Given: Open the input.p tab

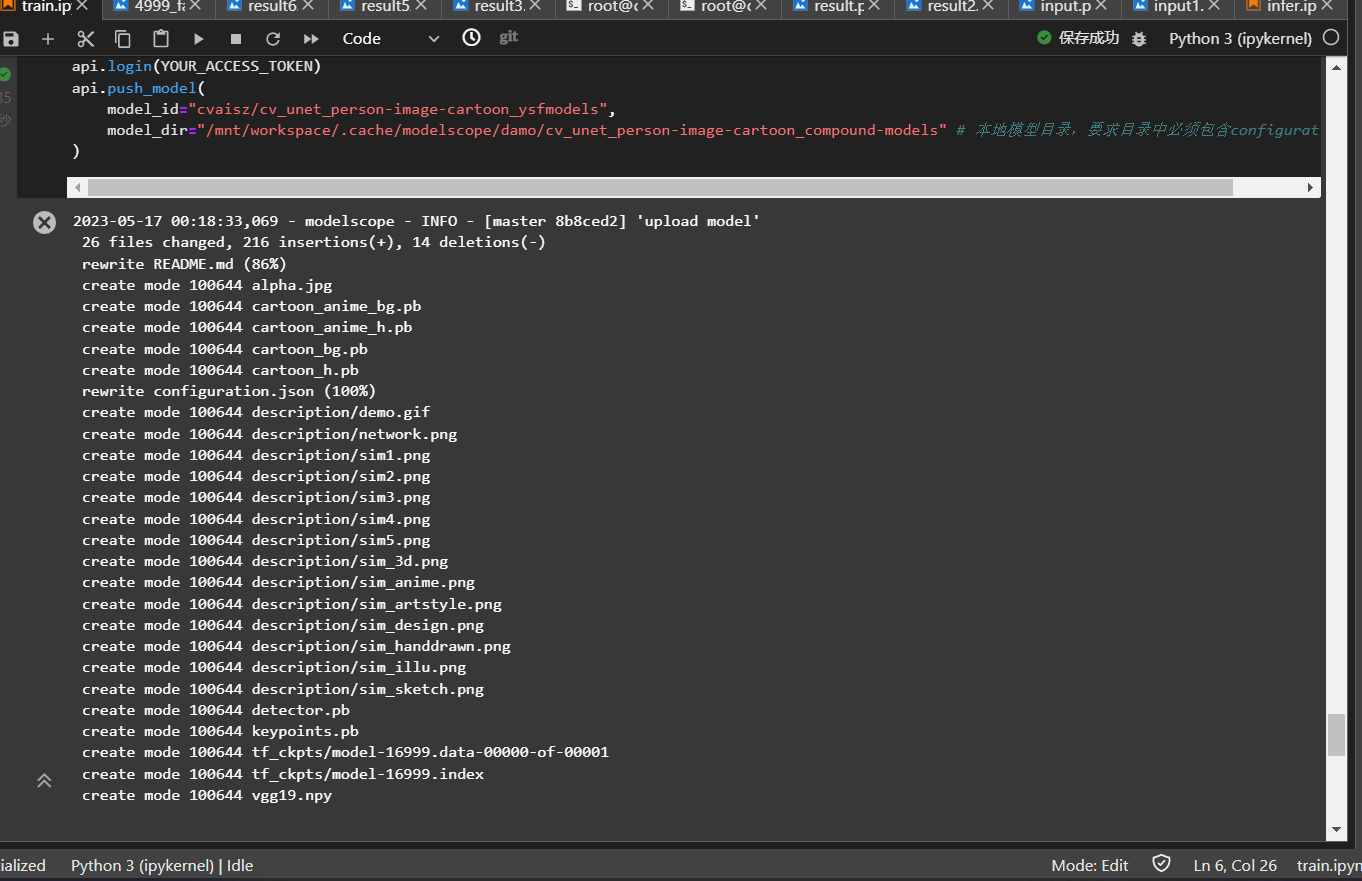Looking at the screenshot, I should pos(1064,7).
